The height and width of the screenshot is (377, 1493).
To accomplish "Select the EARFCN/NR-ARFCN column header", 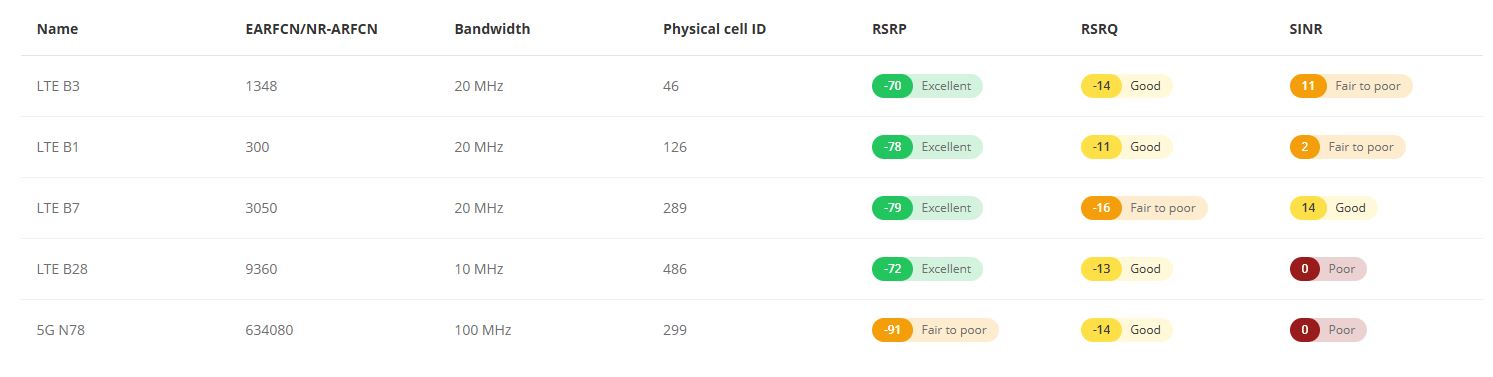I will coord(311,29).
